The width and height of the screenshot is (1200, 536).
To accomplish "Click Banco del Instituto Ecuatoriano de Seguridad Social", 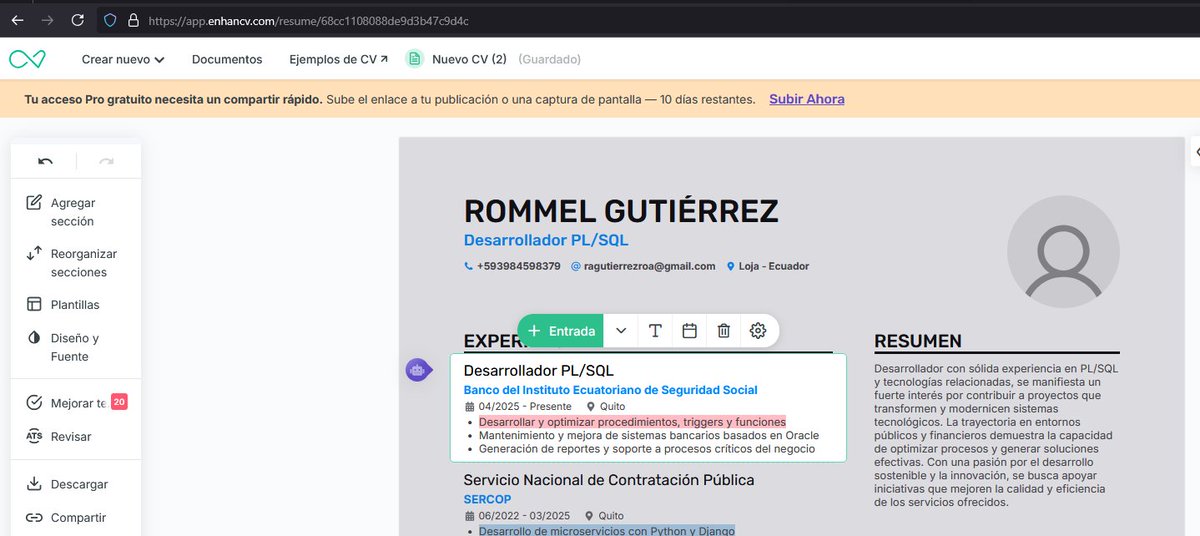I will pos(611,390).
